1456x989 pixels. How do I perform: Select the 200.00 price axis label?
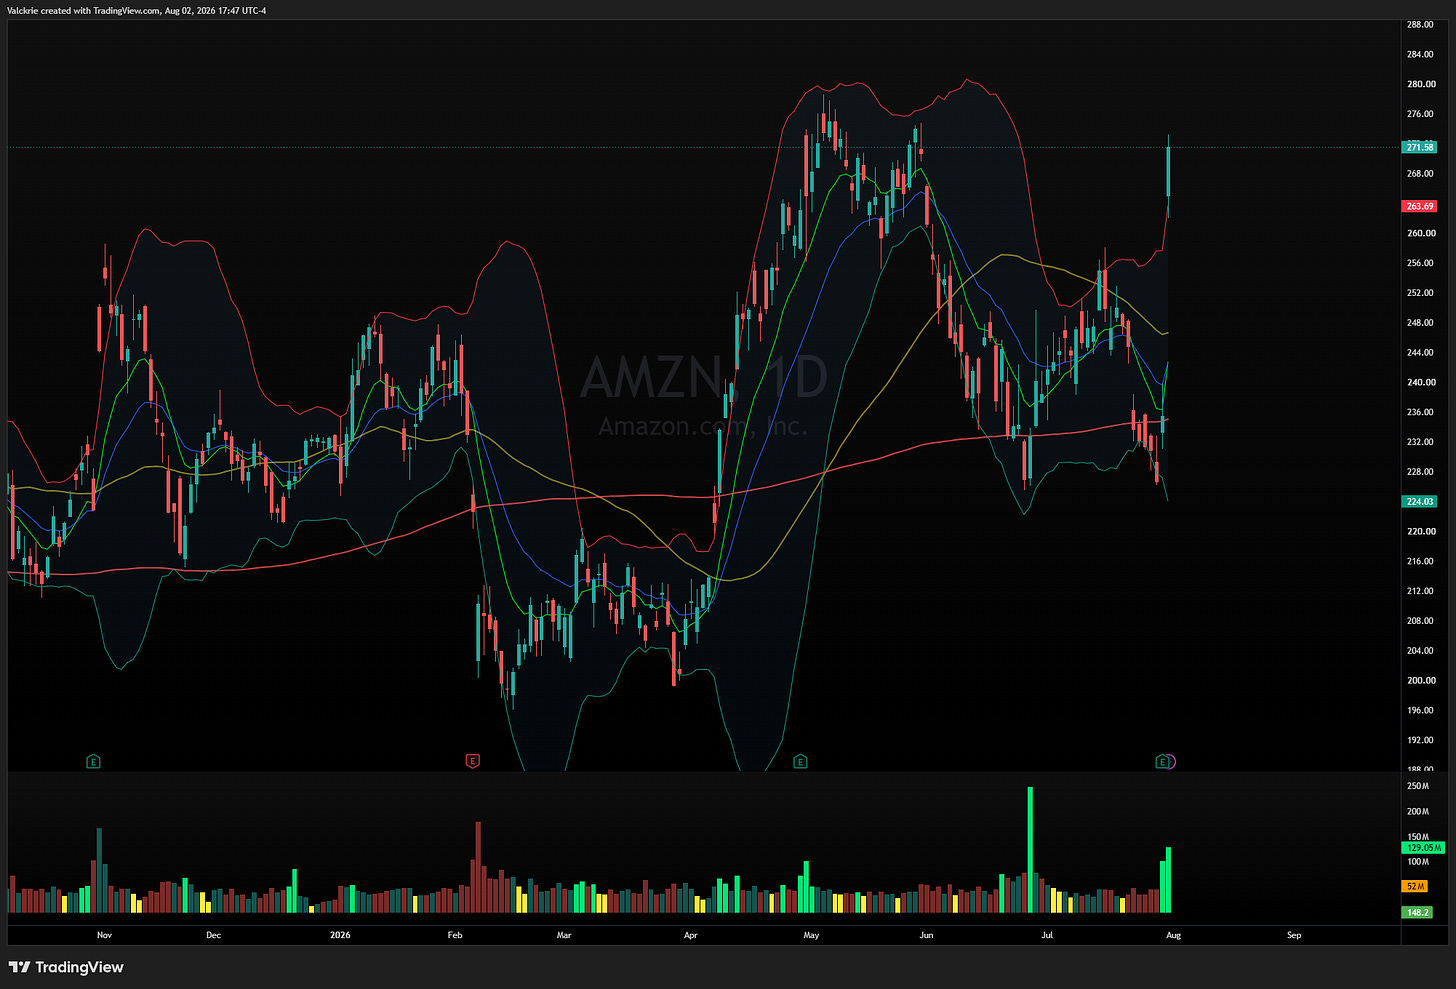[1420, 681]
